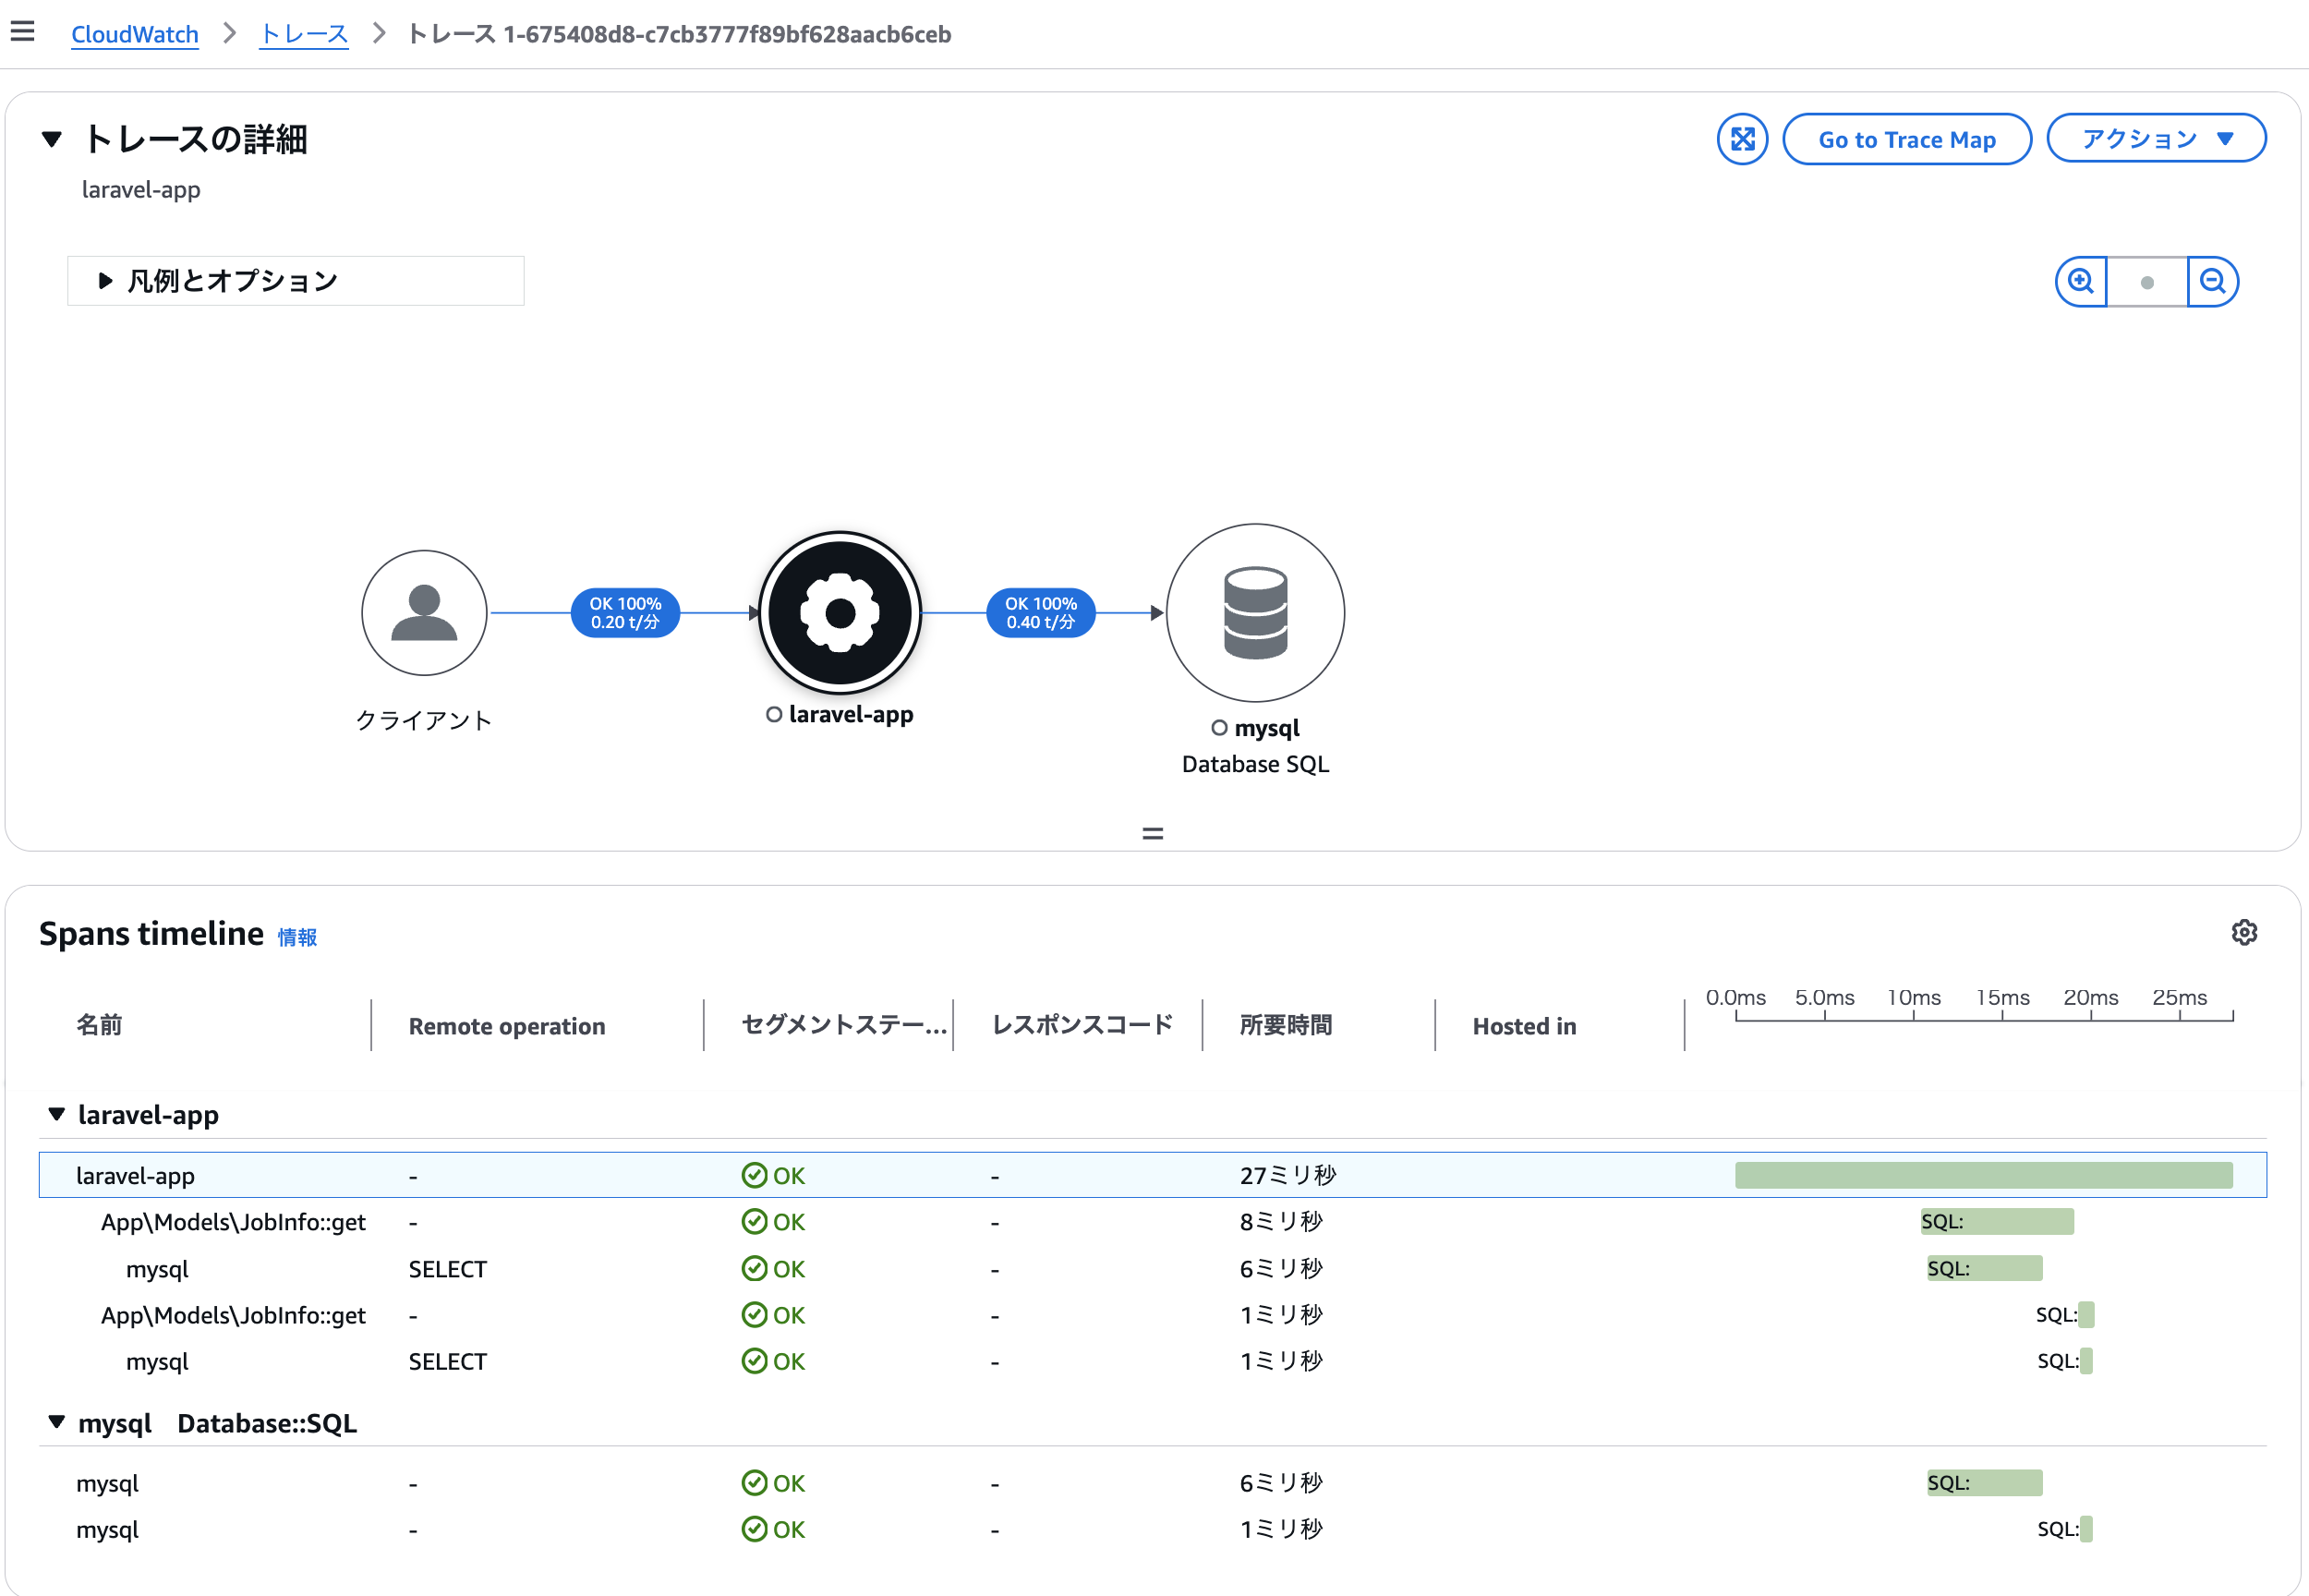
Task: Expand 凡例とオプション panel
Action: click(x=296, y=281)
